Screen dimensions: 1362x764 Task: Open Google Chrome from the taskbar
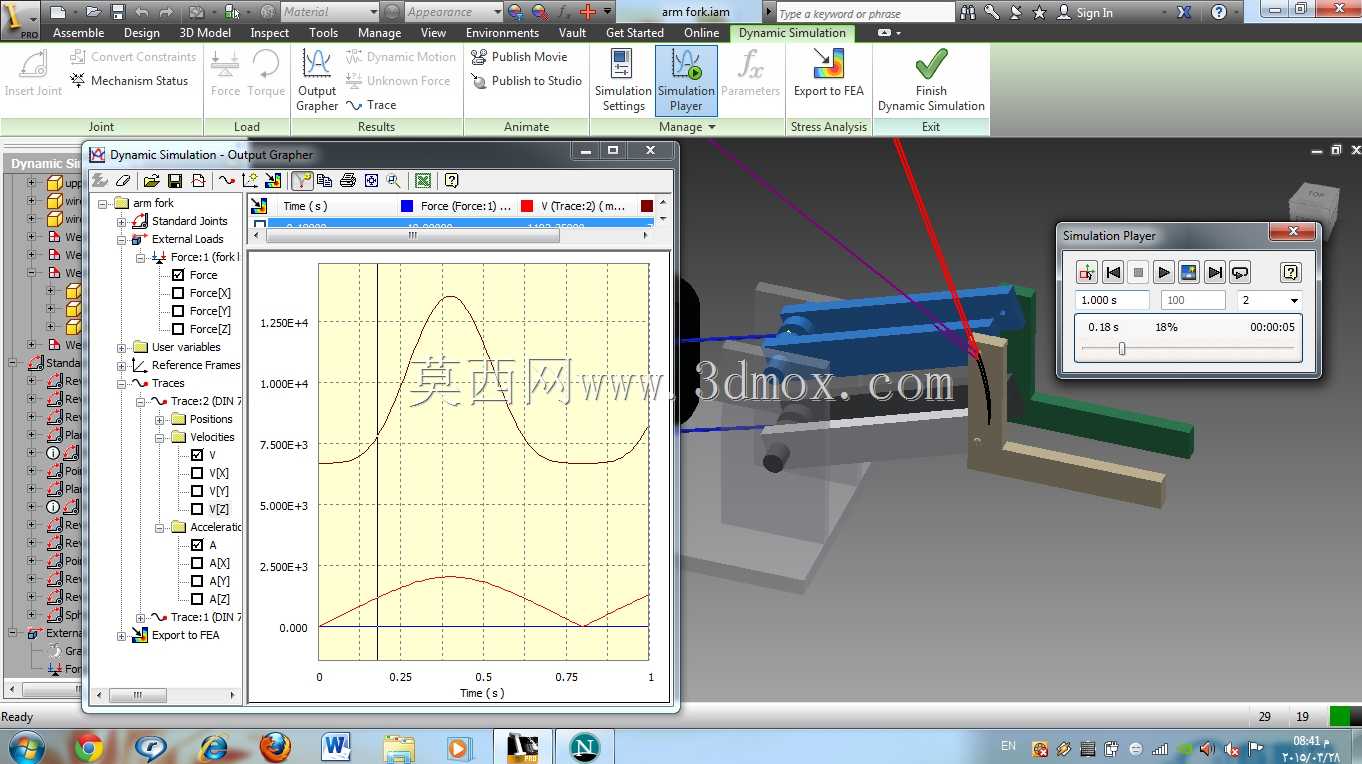click(88, 747)
